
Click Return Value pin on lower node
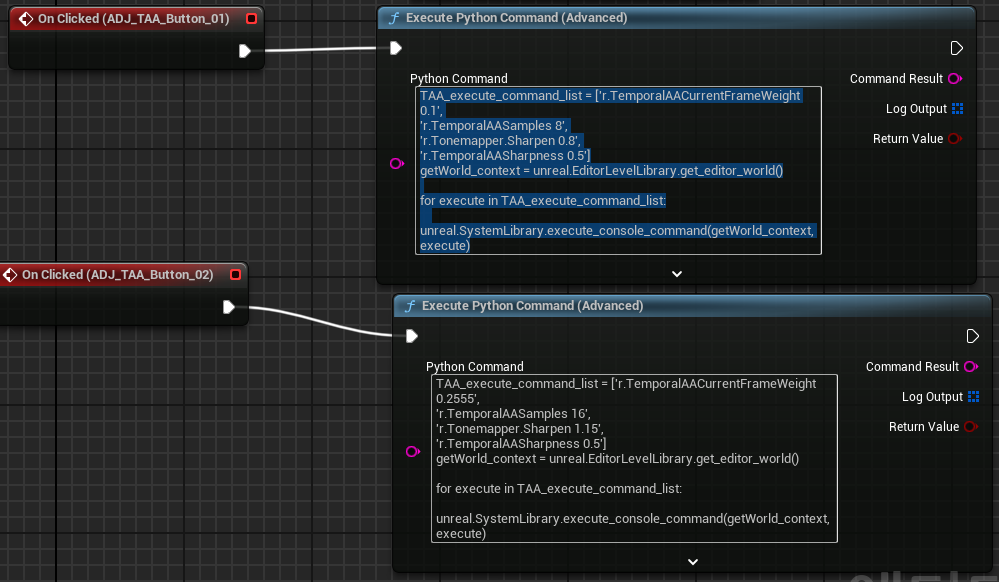[971, 426]
